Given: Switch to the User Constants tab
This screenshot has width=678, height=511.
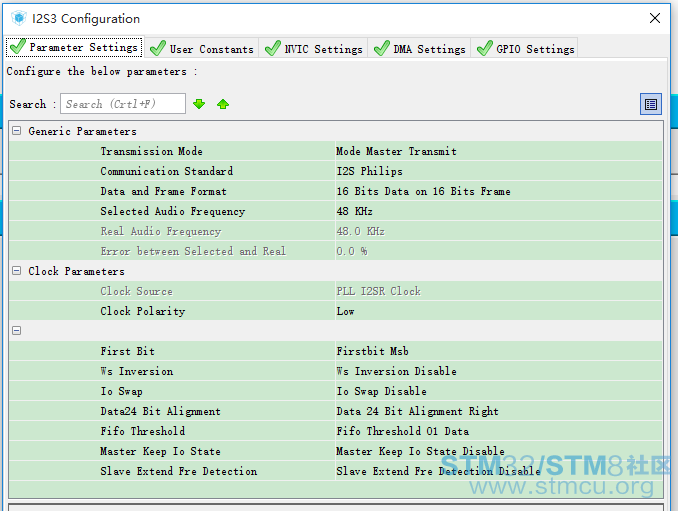Looking at the screenshot, I should point(201,48).
